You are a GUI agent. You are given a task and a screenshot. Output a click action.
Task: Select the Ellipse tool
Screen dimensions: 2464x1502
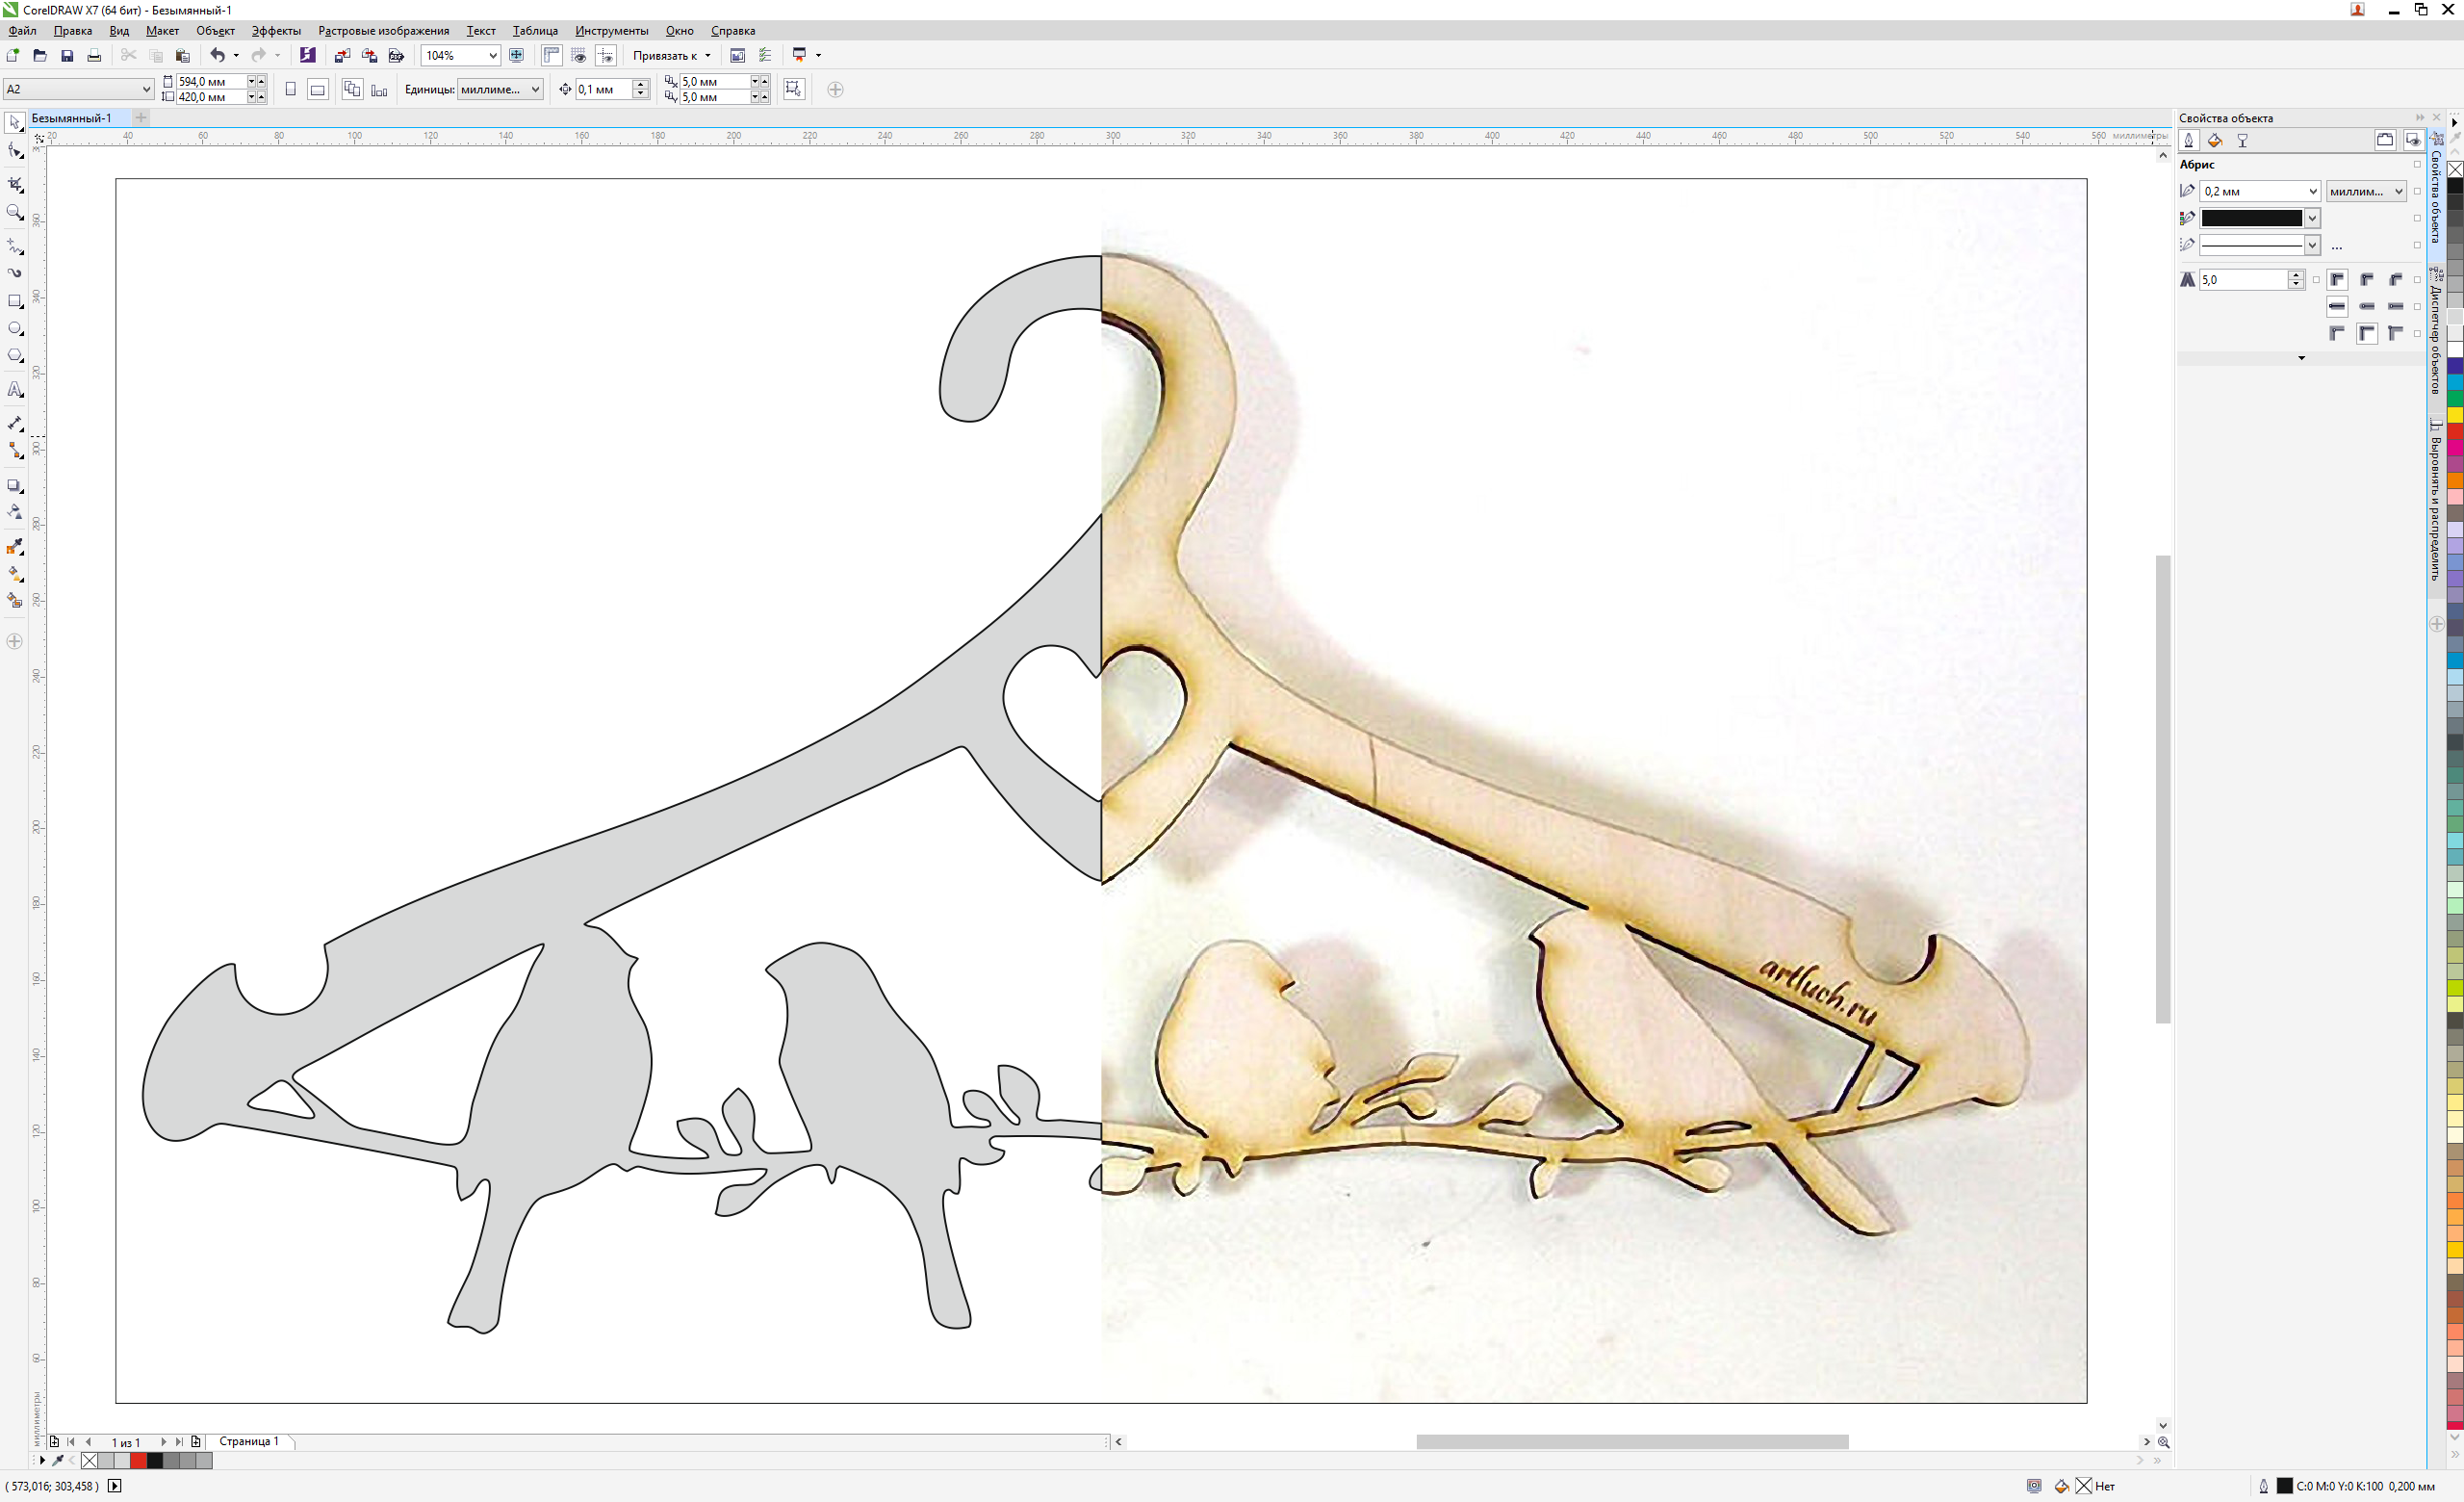(15, 328)
